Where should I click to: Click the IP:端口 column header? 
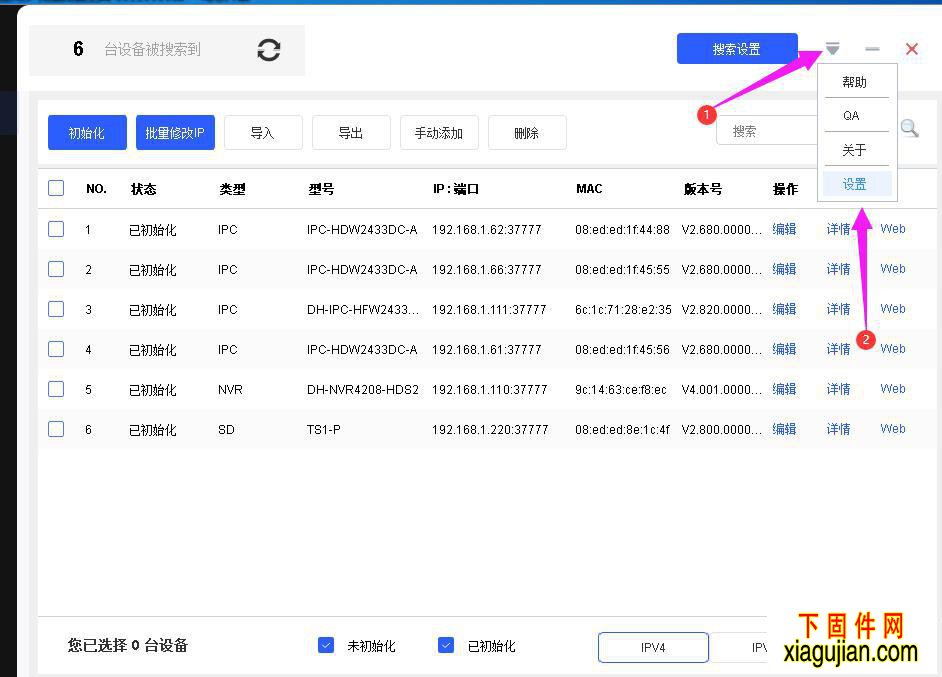tap(456, 189)
